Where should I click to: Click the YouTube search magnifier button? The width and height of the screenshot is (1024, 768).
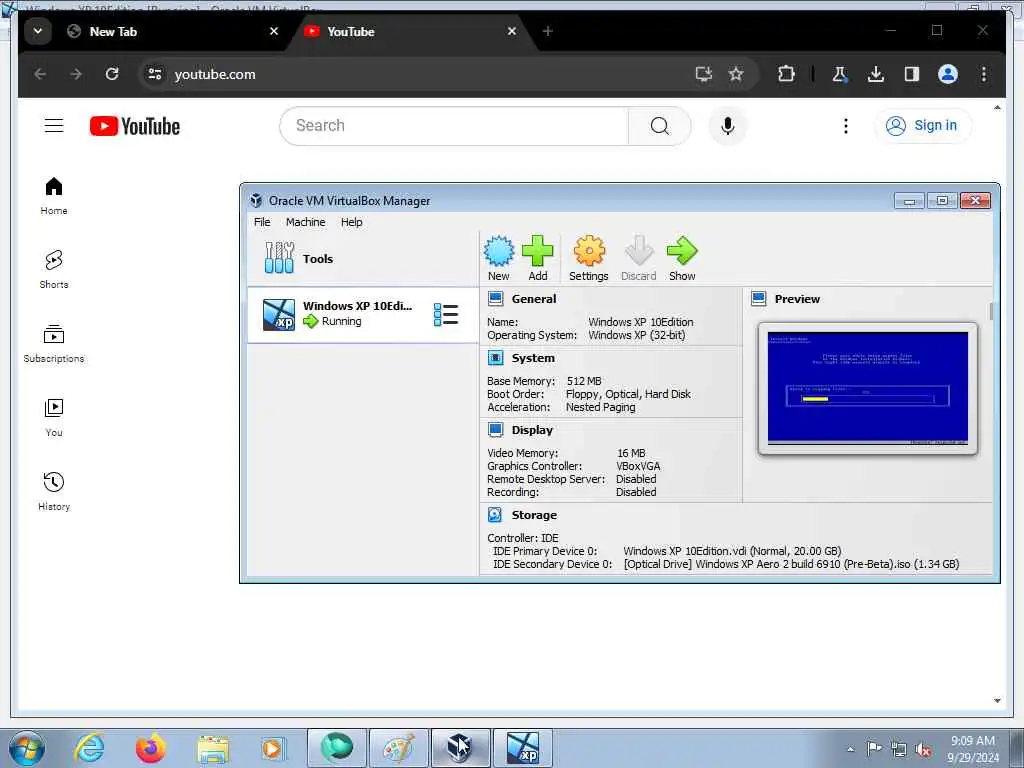pos(660,125)
